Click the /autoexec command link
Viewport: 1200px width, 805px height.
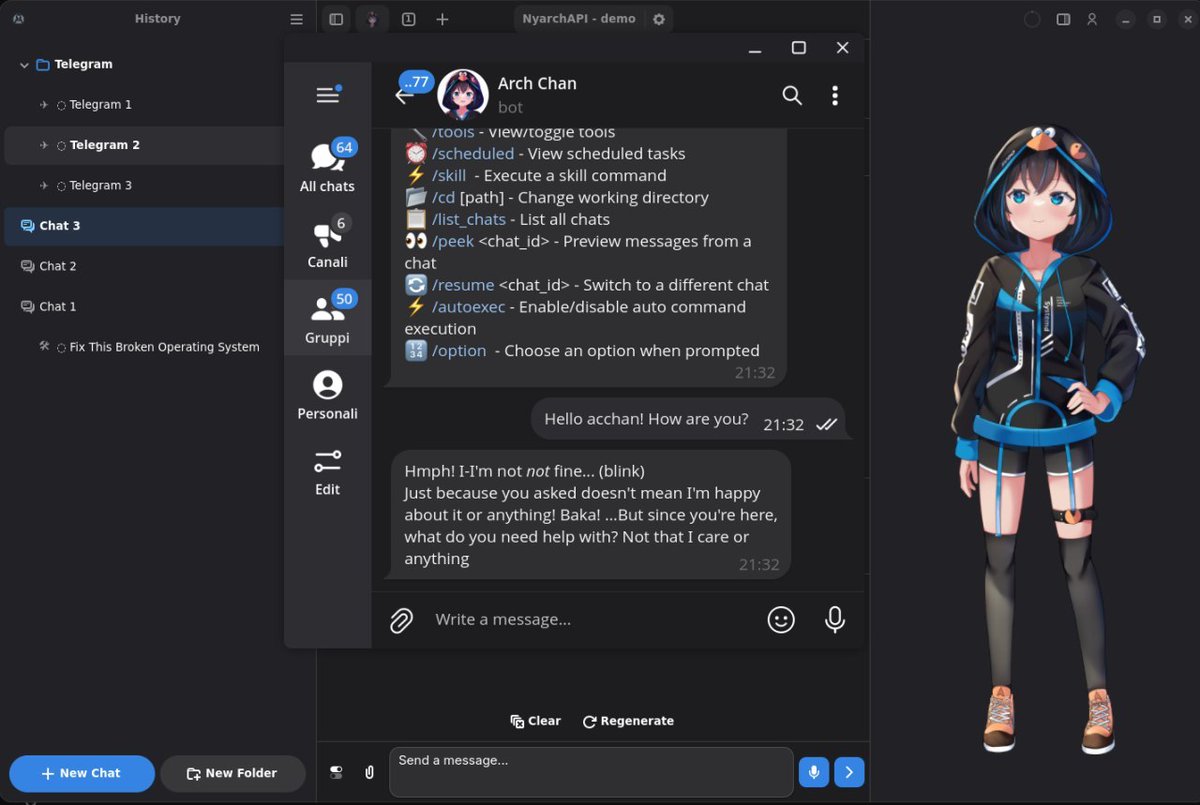469,307
